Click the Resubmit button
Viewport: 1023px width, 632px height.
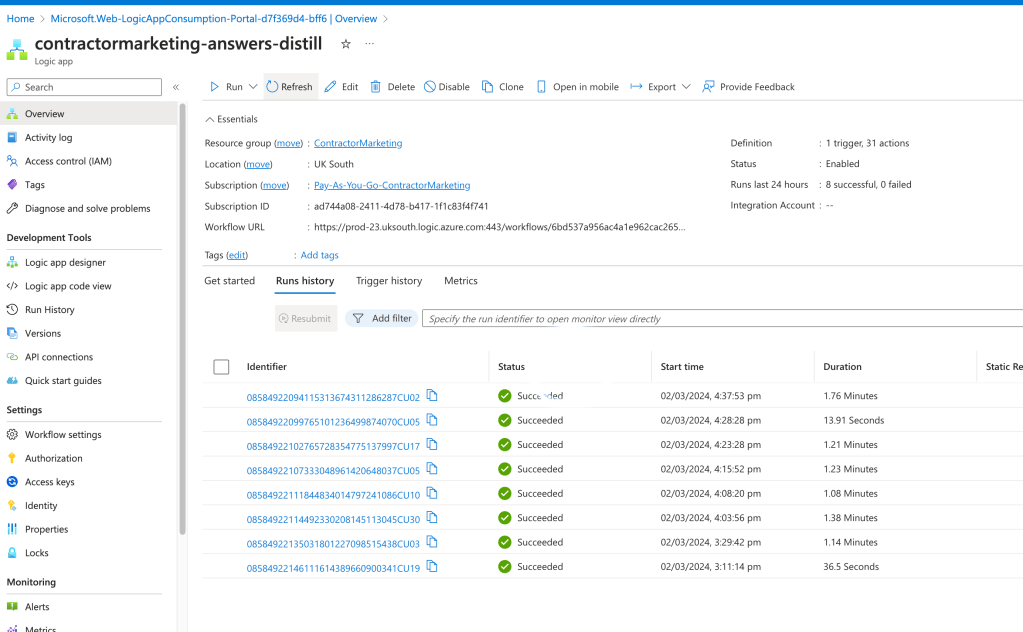click(x=305, y=318)
